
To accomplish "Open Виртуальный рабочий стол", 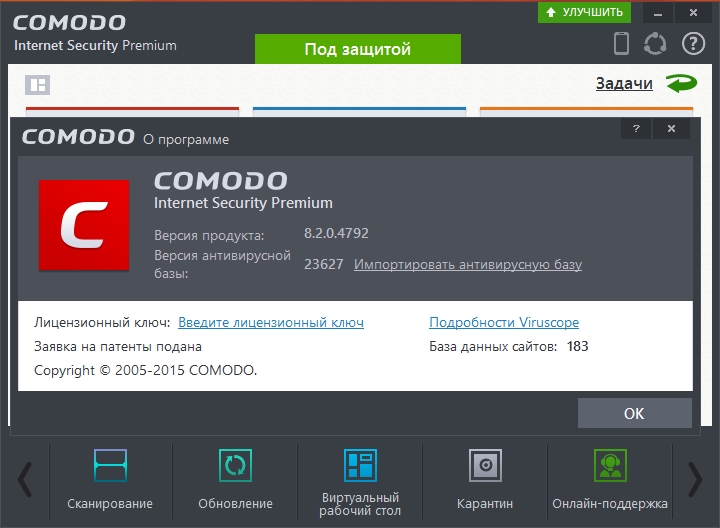I will pyautogui.click(x=360, y=480).
